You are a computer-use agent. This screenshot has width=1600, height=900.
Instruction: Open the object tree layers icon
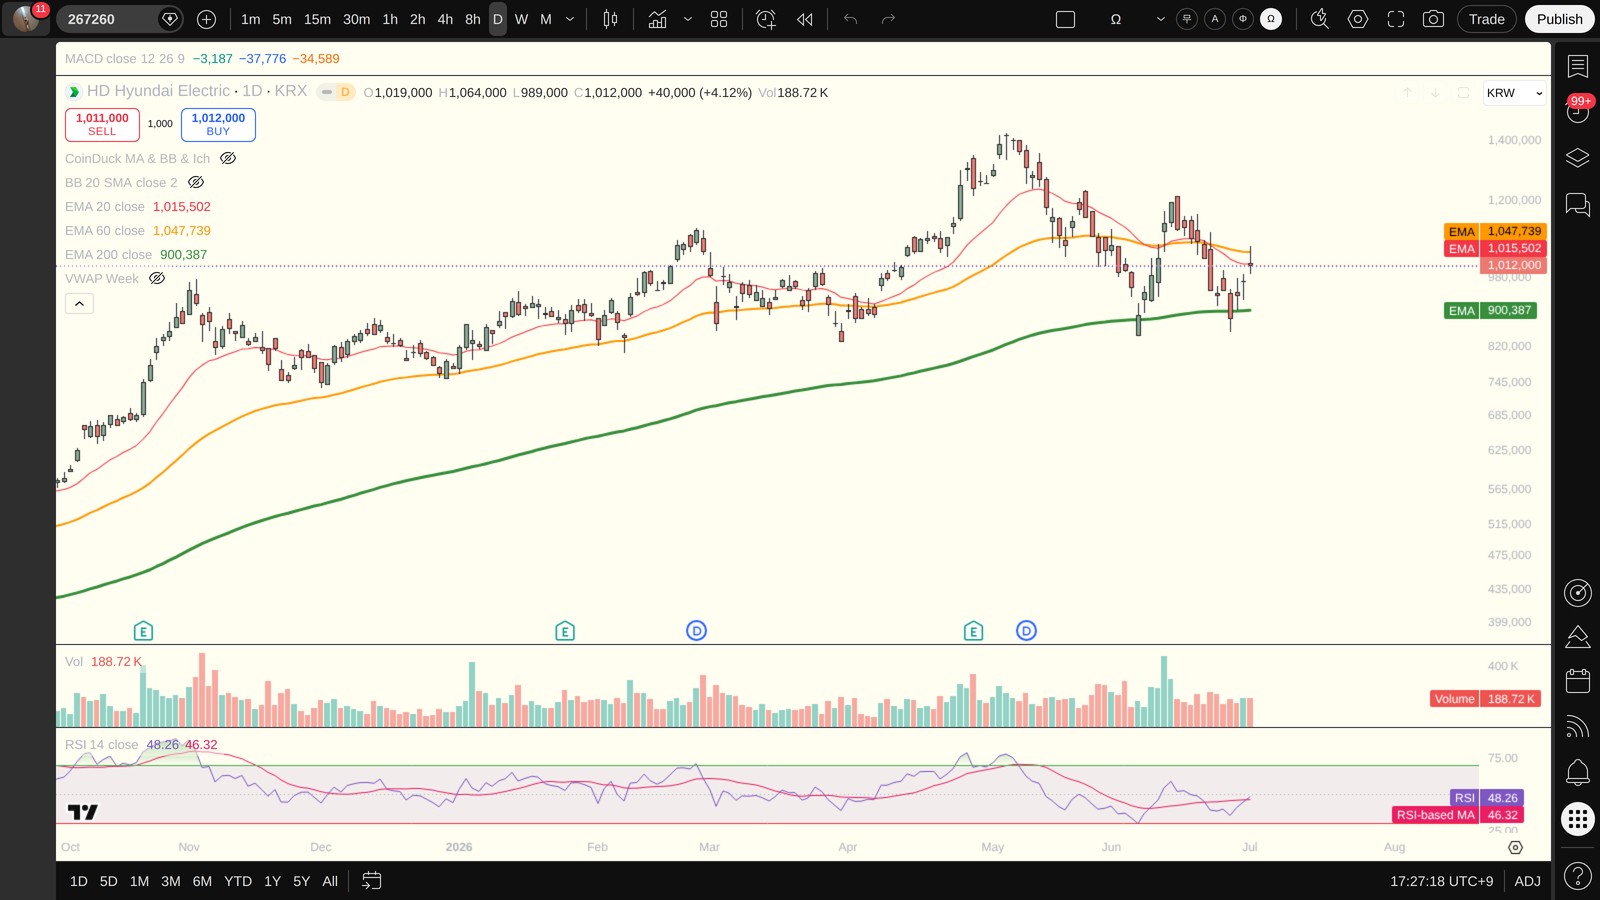pyautogui.click(x=1578, y=158)
